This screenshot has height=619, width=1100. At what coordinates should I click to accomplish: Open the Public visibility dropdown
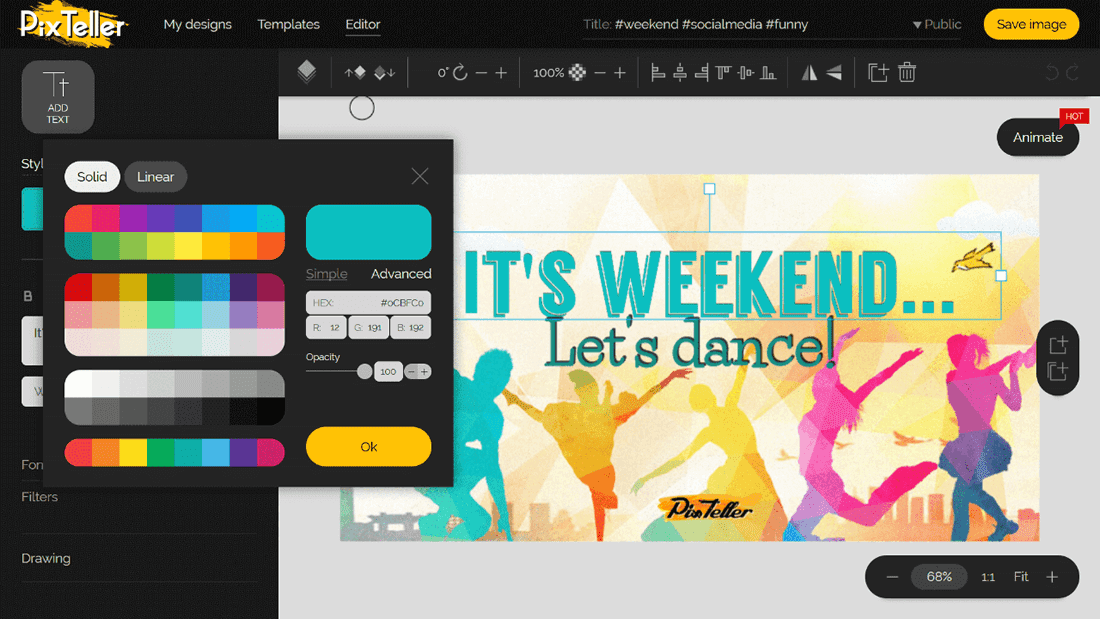[937, 25]
